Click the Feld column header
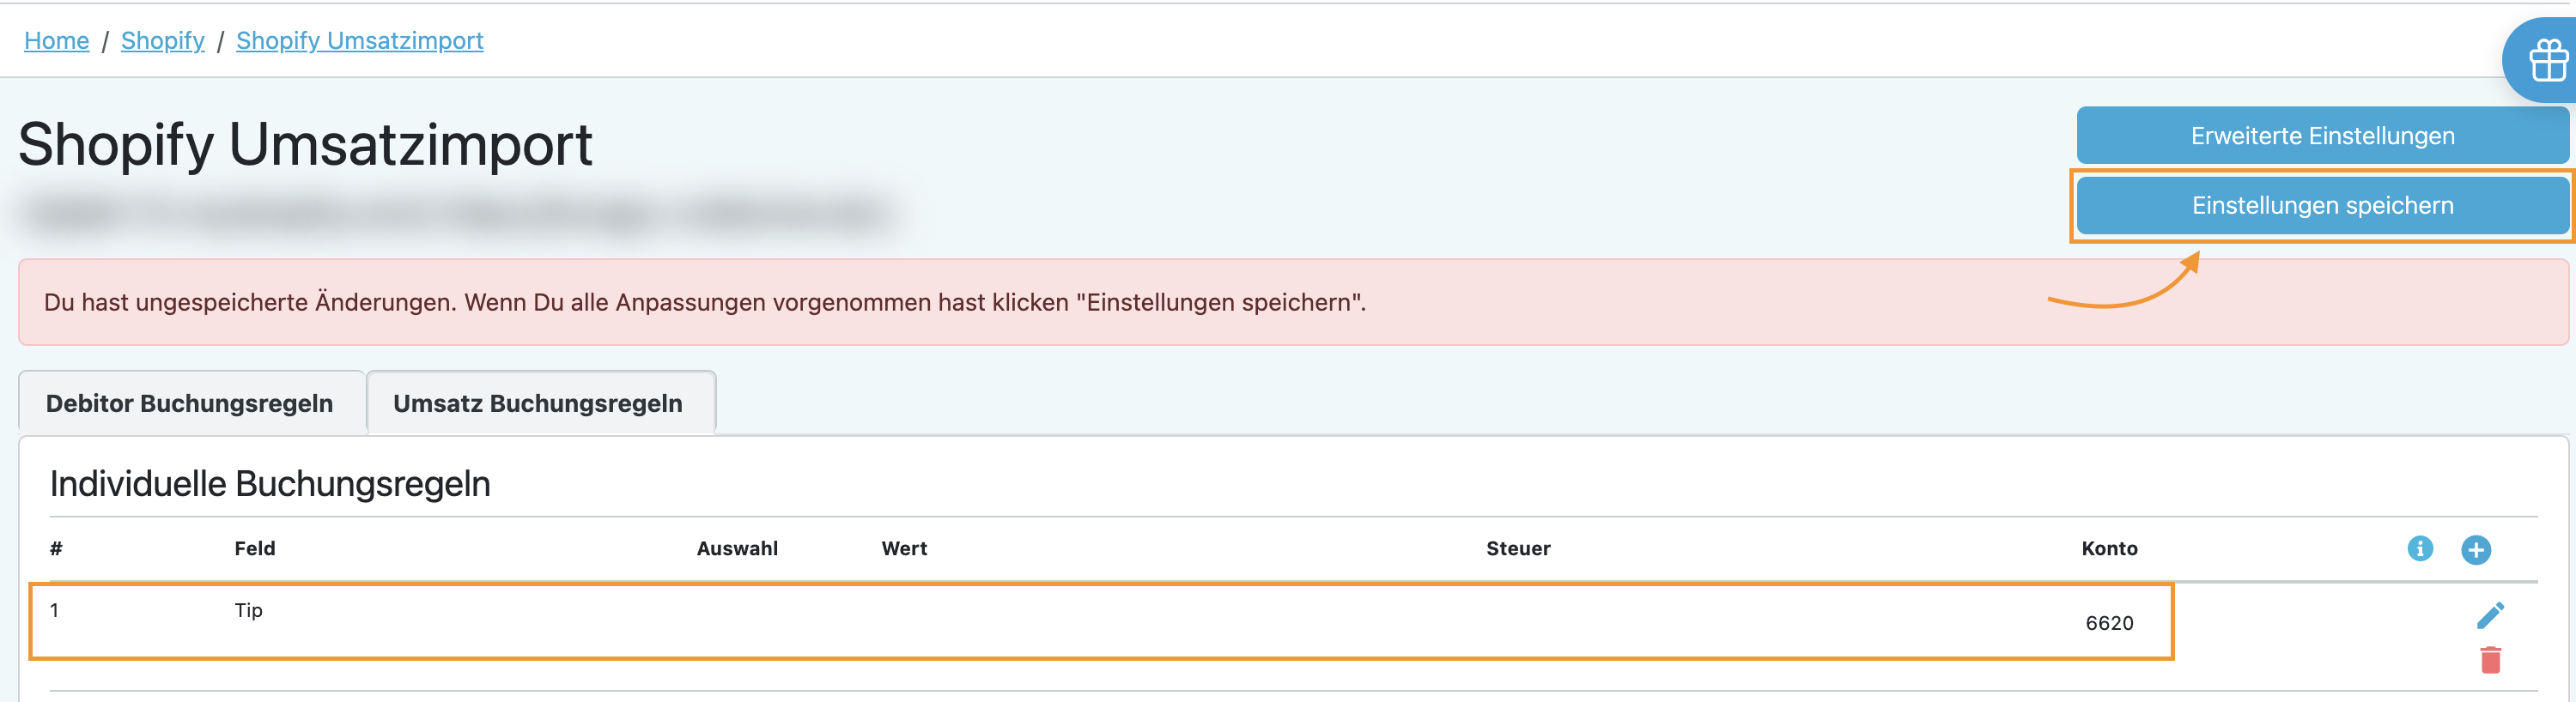 (x=255, y=548)
